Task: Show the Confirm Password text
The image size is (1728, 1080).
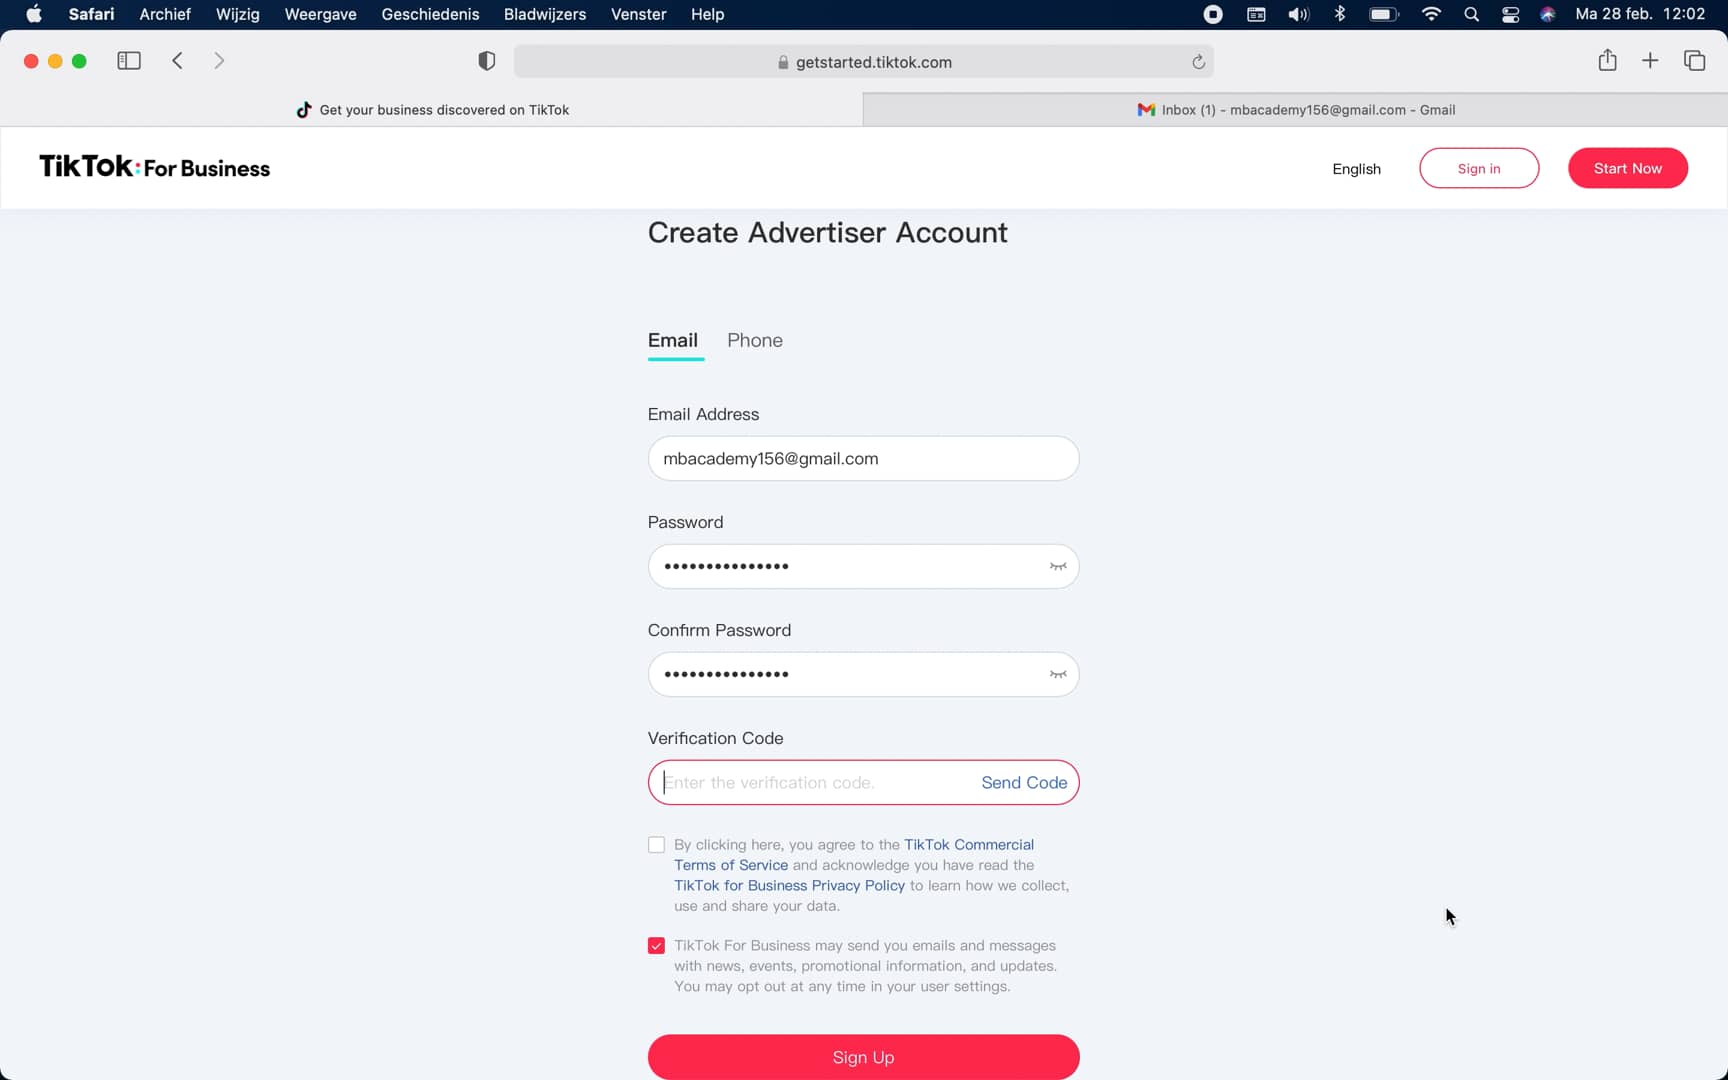Action: click(x=1057, y=675)
